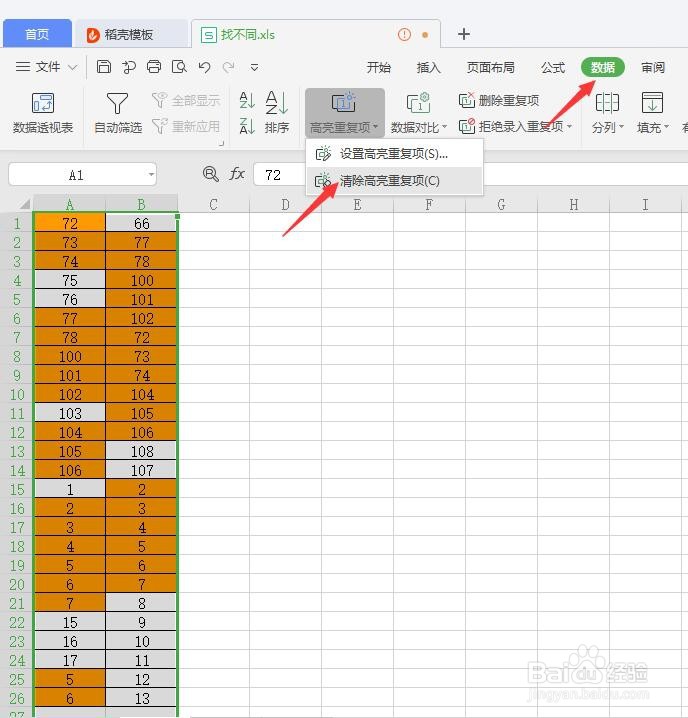
Task: Click the Select All corner triangle
Action: click(24, 204)
